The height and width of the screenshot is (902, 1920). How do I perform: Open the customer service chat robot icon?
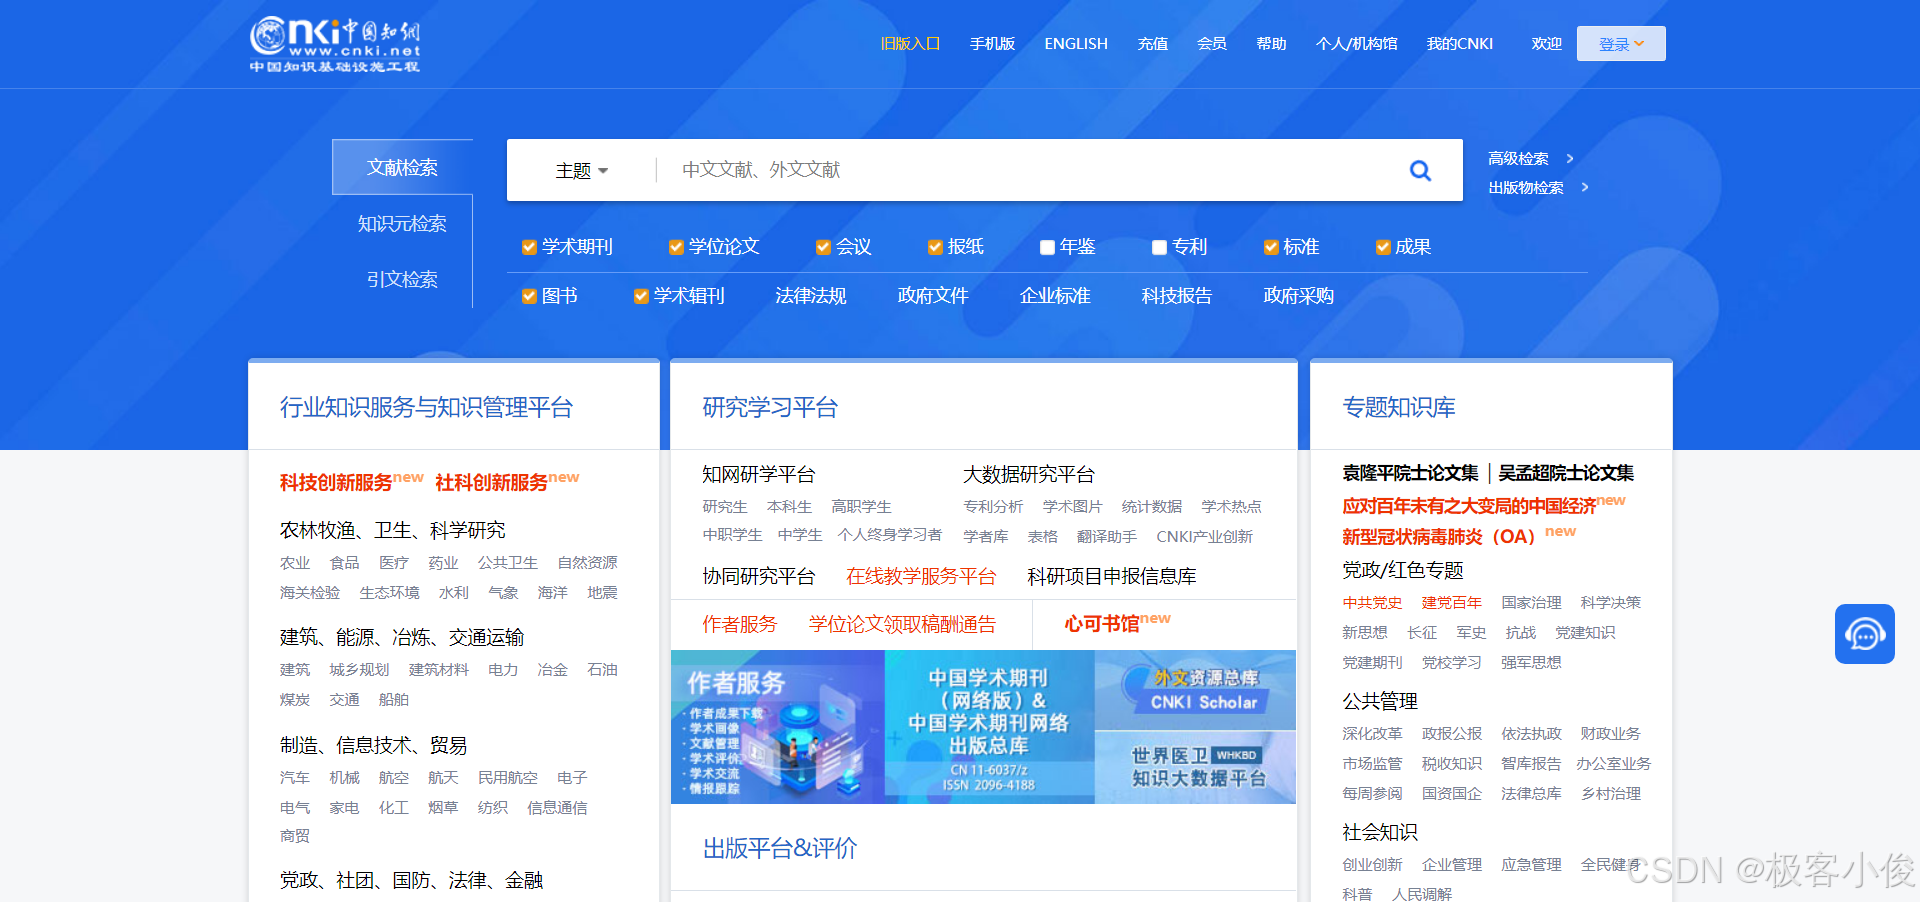[1864, 633]
